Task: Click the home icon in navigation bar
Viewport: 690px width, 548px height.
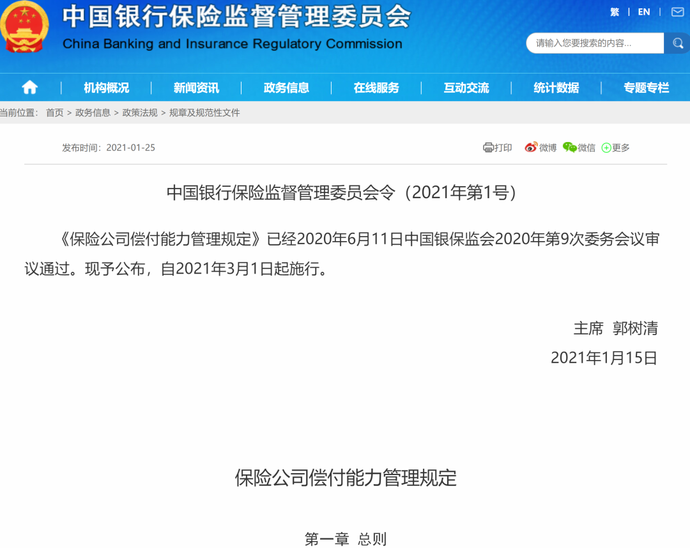Action: (29, 87)
